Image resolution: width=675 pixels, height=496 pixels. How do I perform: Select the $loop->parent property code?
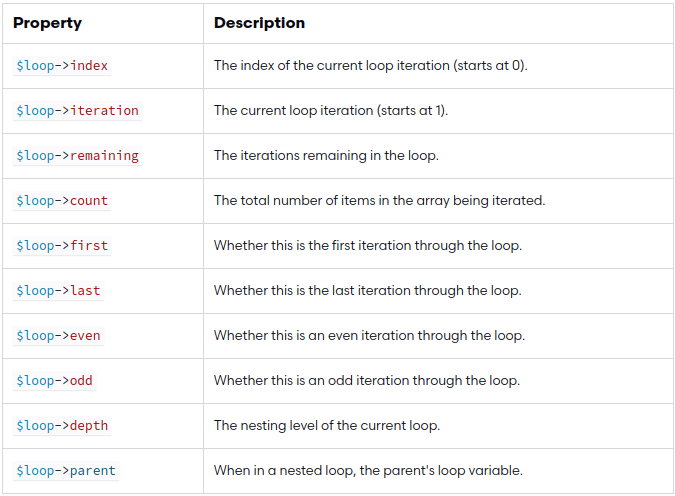(66, 471)
